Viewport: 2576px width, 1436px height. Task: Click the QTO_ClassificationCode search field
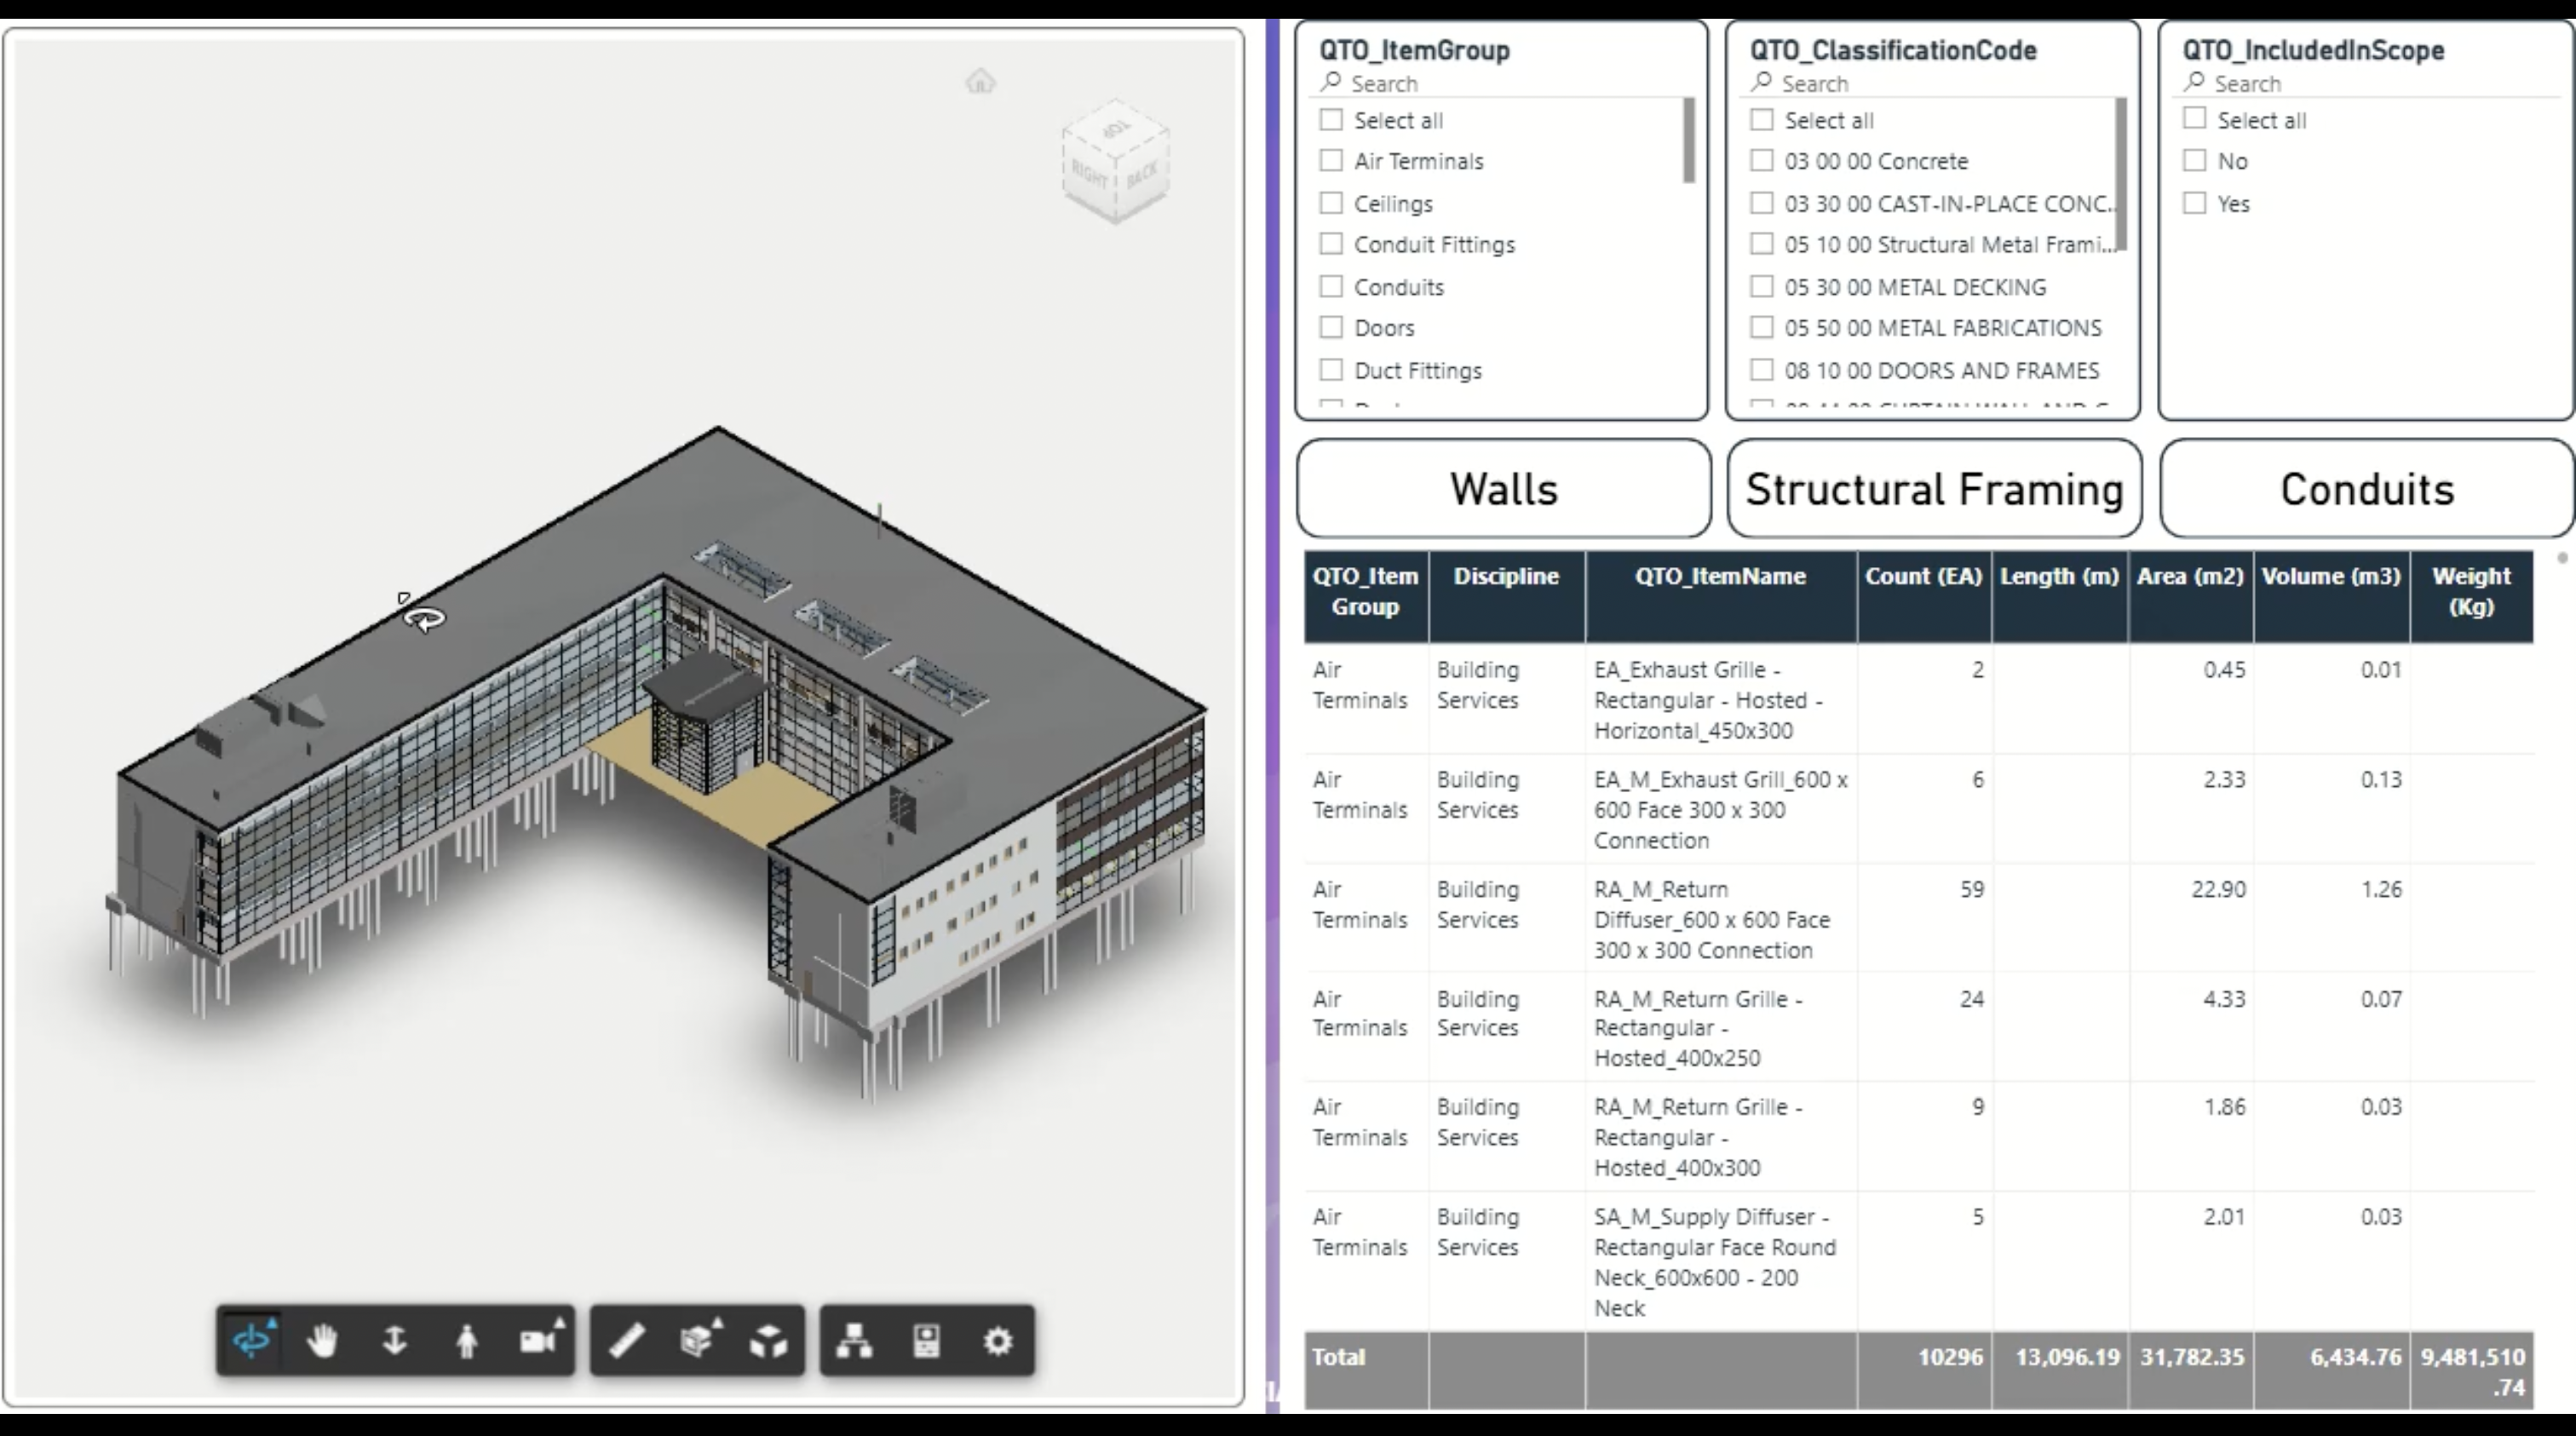[x=1932, y=83]
